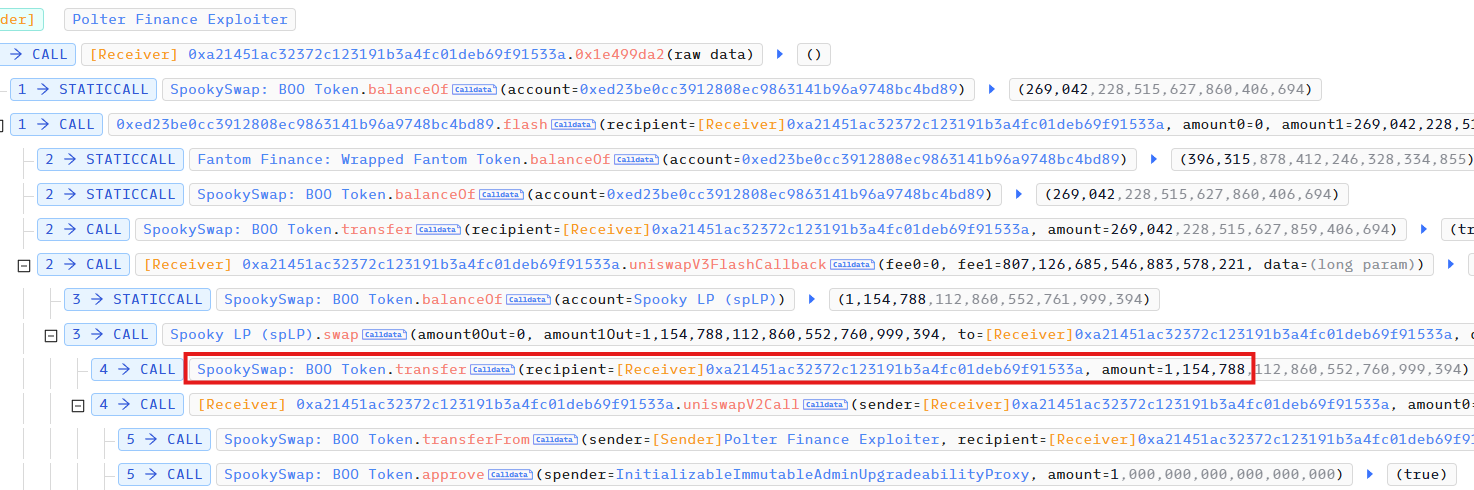This screenshot has width=1474, height=490.
Task: Expand return arrow after account=Spooky LP (spLP)
Action: (x=813, y=299)
